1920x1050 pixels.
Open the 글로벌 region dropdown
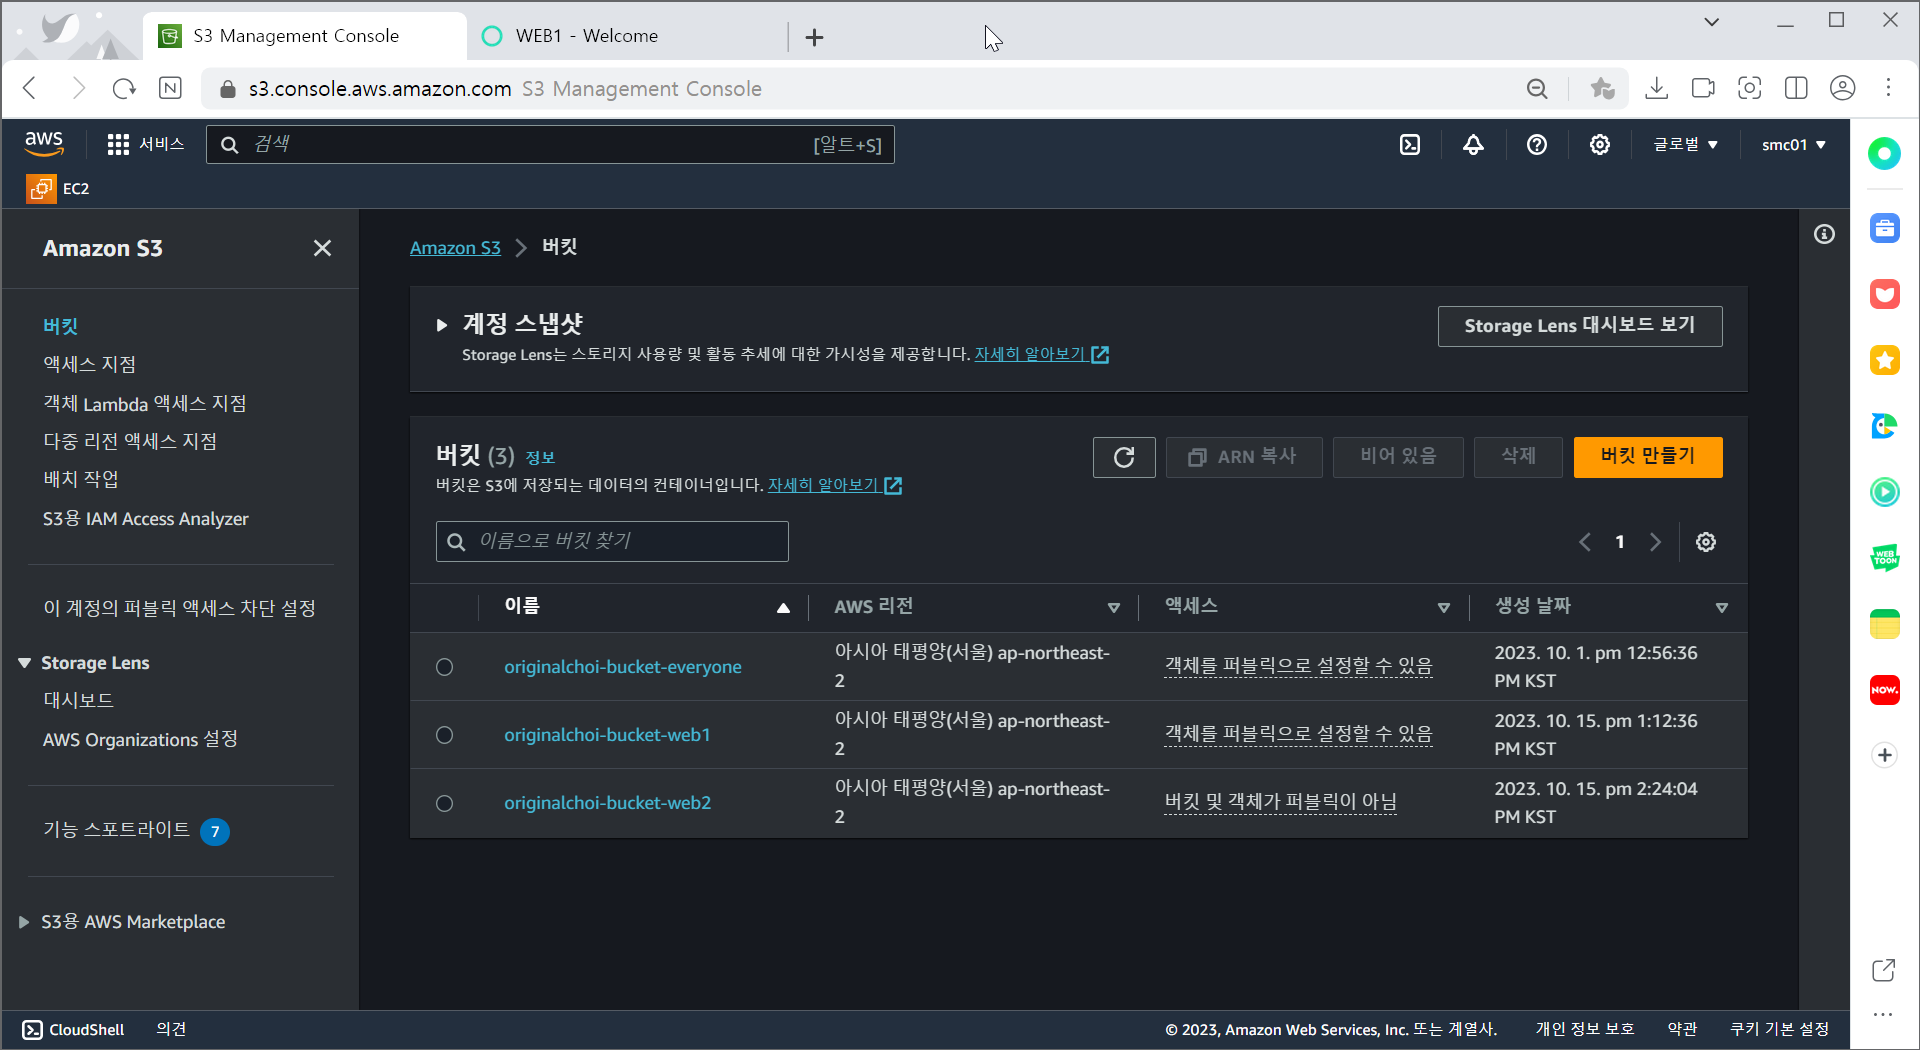tap(1686, 145)
